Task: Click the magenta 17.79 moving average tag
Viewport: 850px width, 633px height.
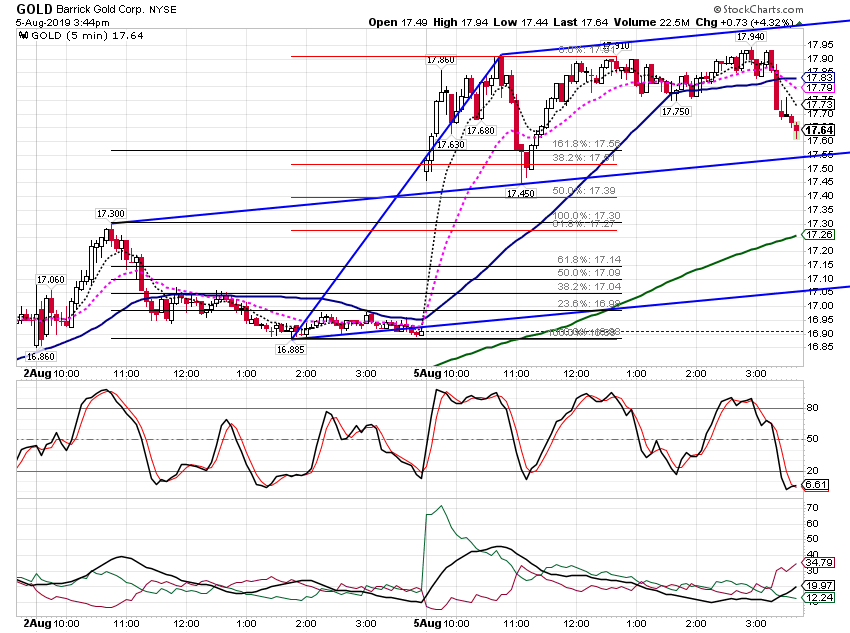Action: pyautogui.click(x=819, y=88)
